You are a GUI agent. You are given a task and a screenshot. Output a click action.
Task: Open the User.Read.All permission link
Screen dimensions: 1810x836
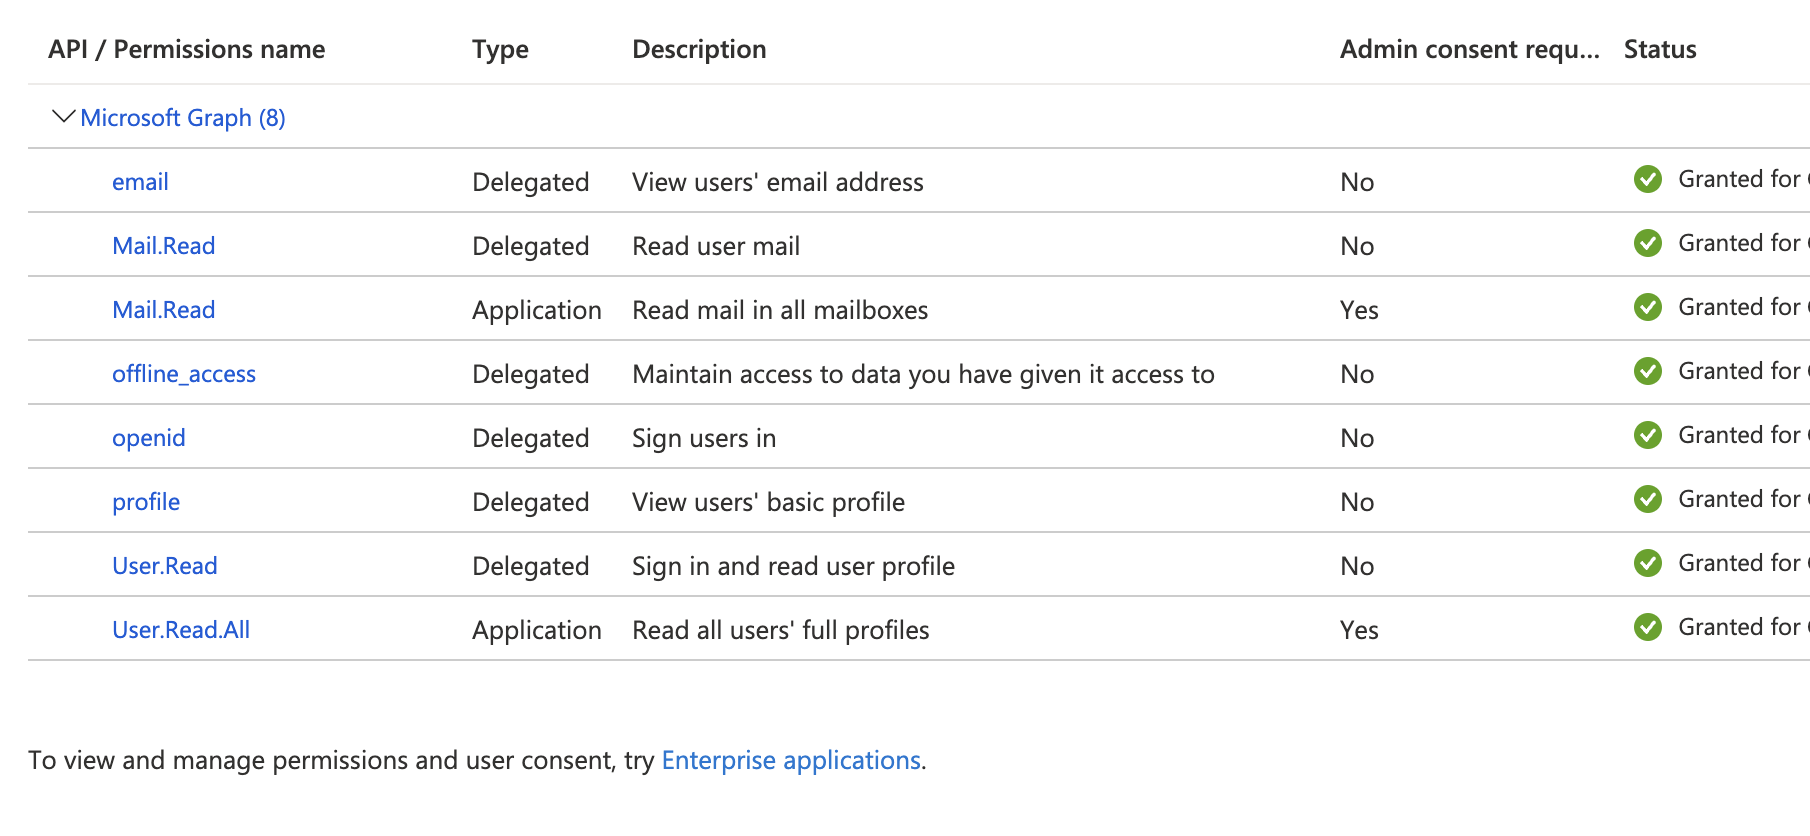[x=181, y=630]
